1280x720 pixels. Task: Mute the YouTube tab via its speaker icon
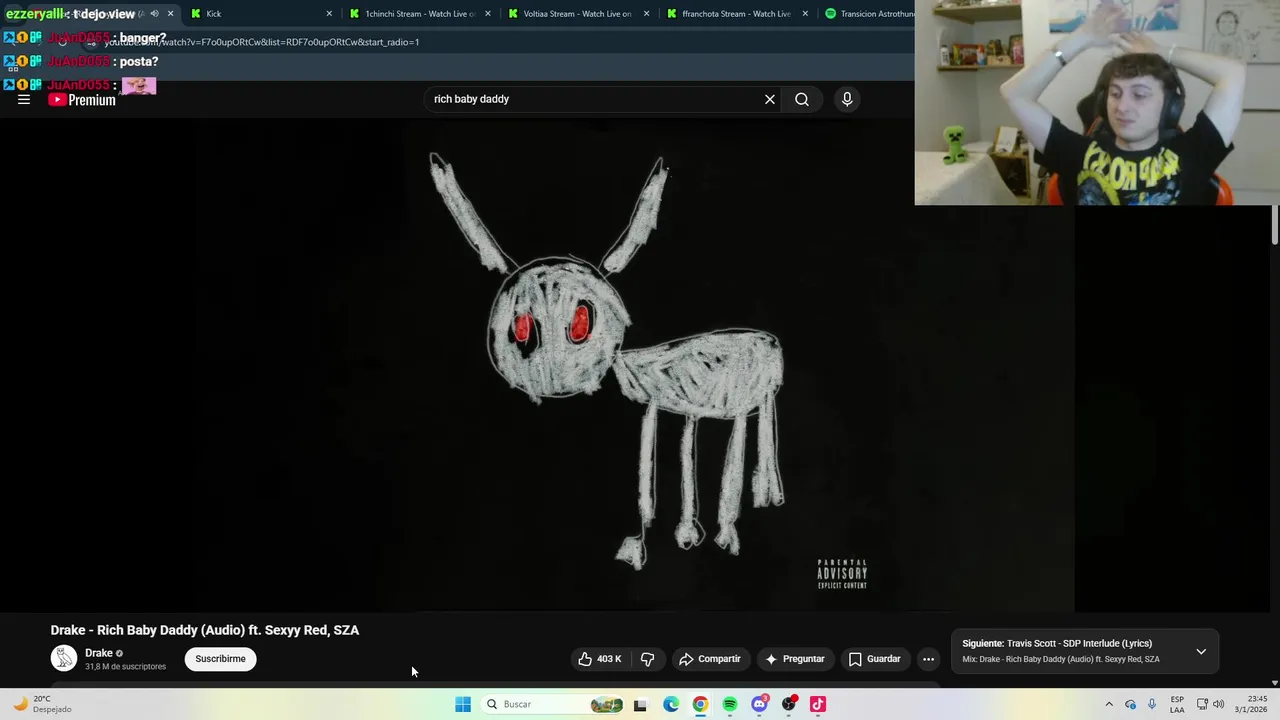point(154,14)
